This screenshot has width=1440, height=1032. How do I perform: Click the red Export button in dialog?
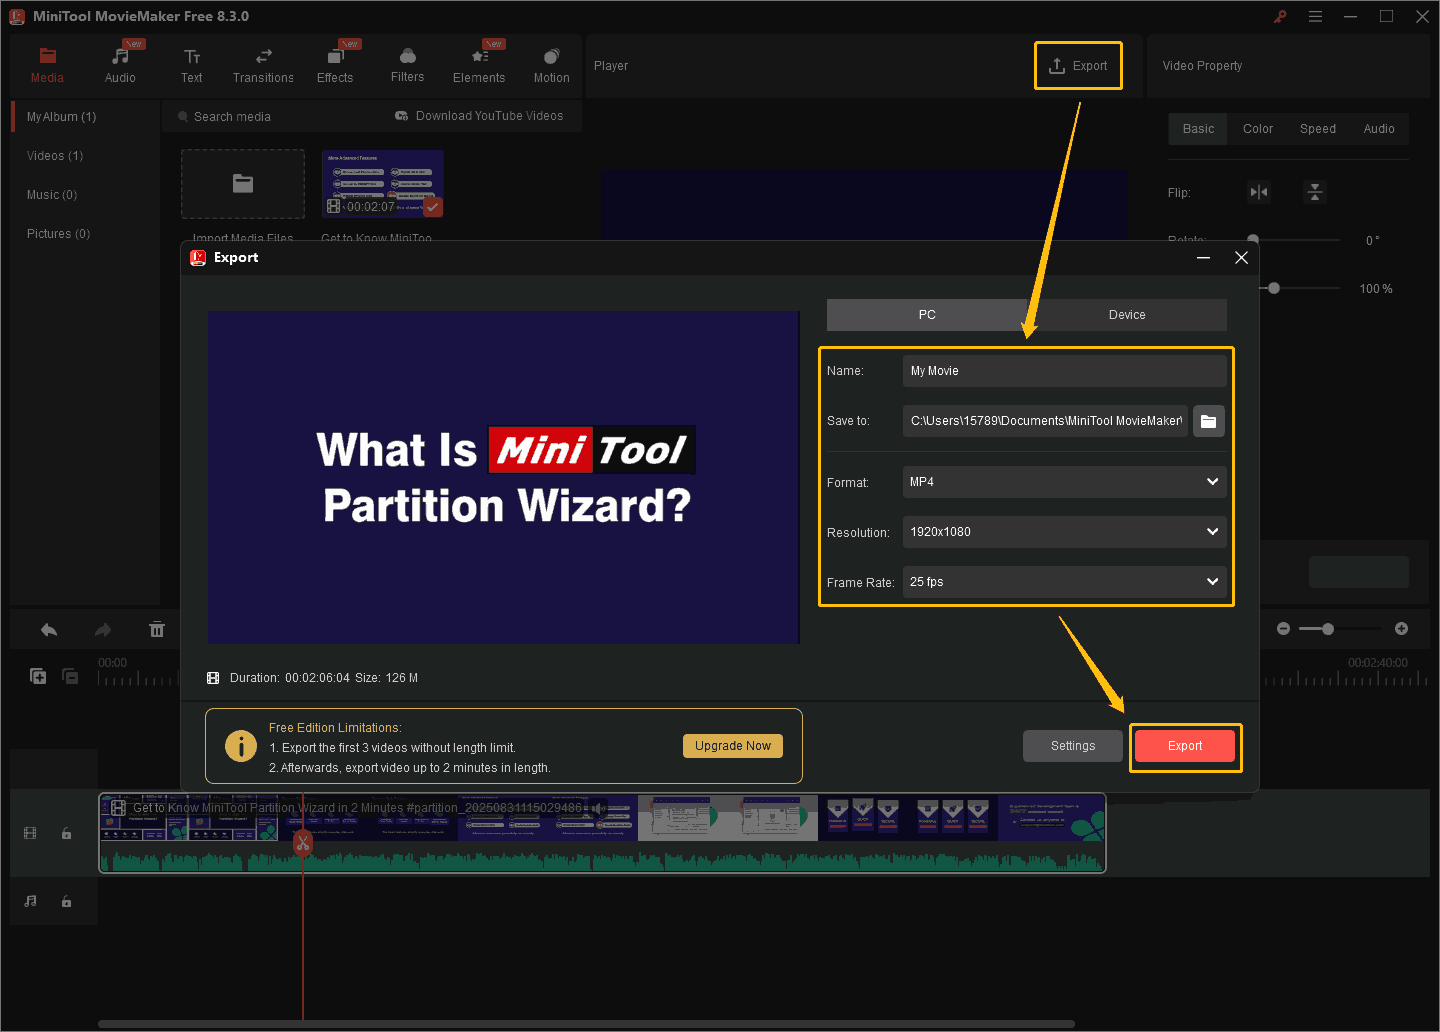tap(1185, 746)
